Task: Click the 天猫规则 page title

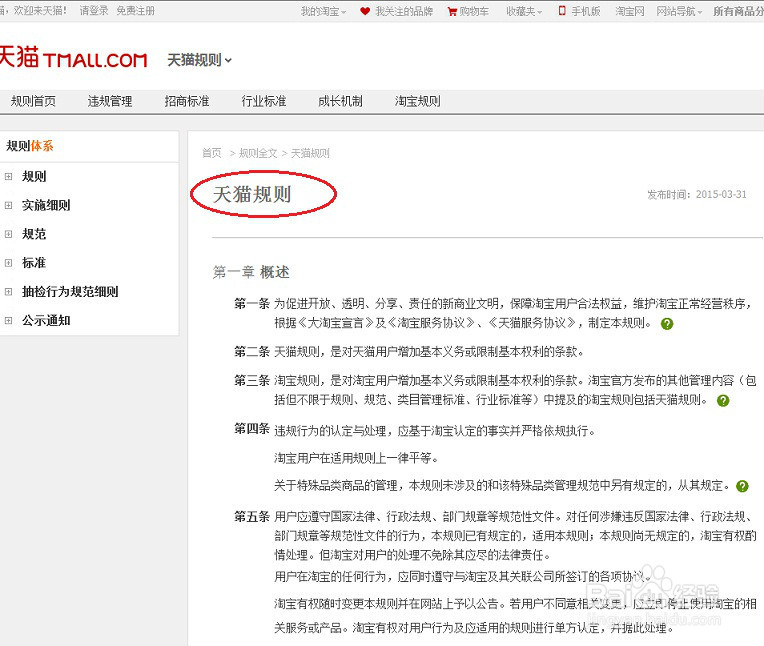Action: (x=252, y=194)
